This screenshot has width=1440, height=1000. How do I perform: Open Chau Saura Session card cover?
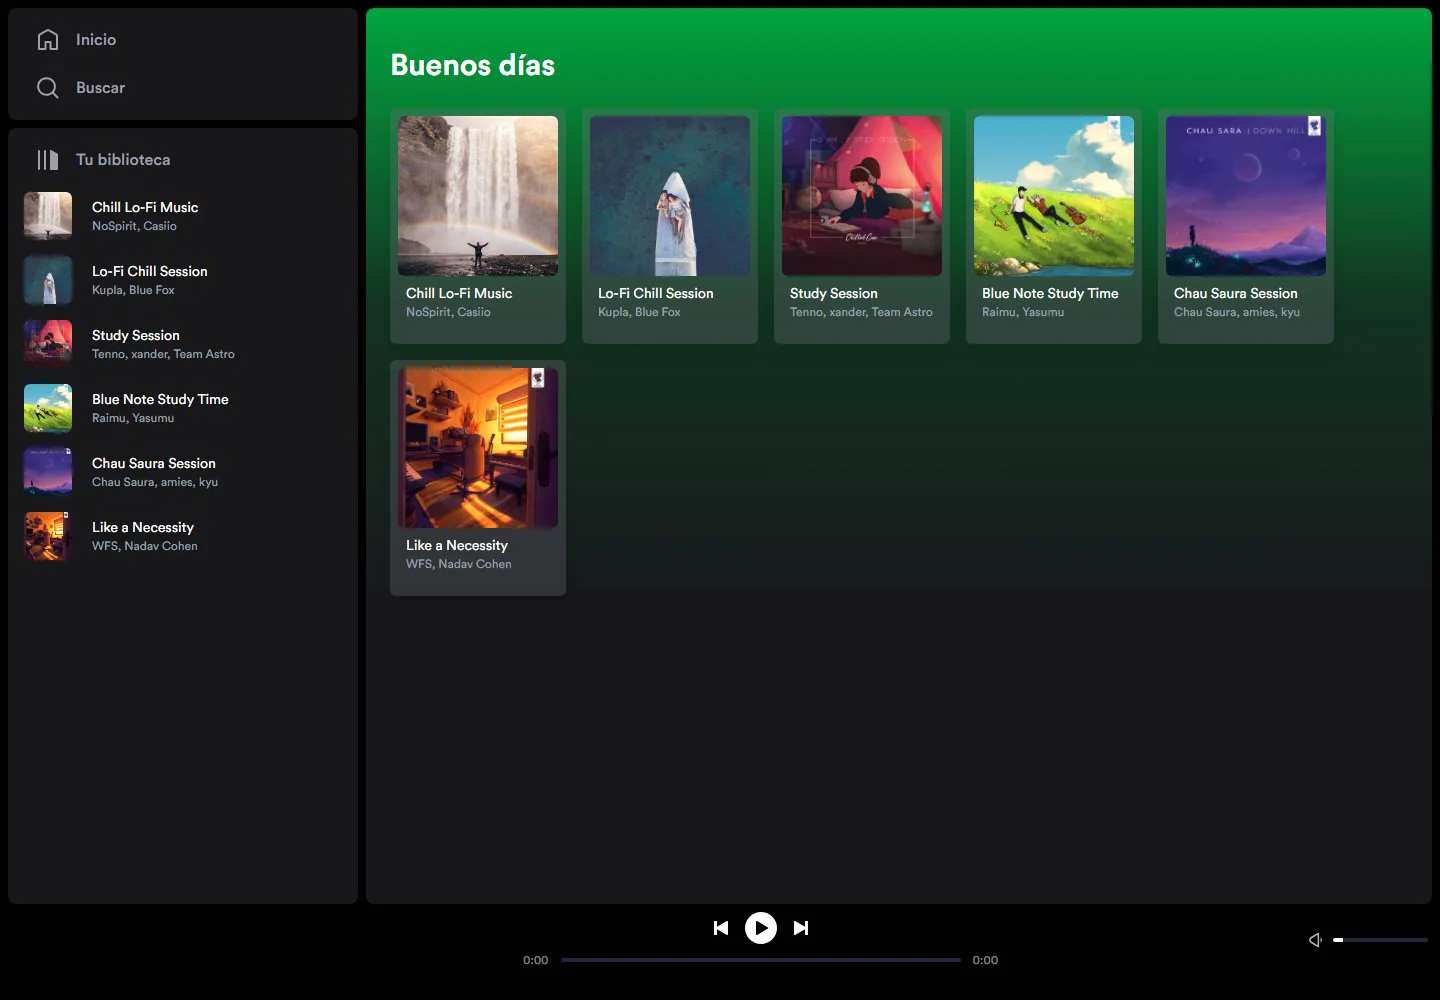(x=1246, y=196)
